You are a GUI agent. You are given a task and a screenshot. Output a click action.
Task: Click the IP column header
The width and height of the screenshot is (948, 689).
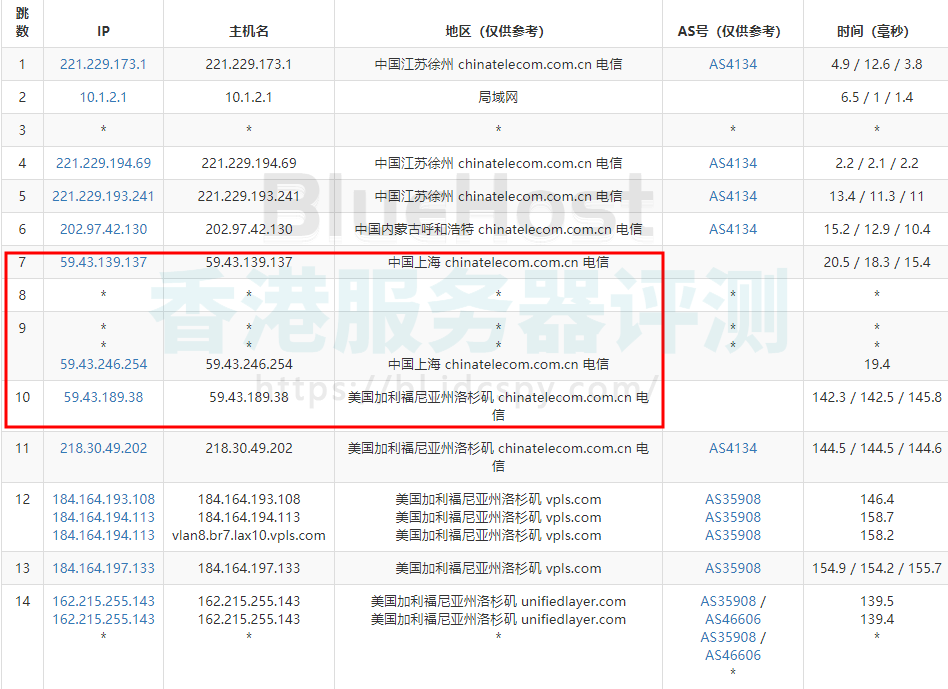coord(103,31)
